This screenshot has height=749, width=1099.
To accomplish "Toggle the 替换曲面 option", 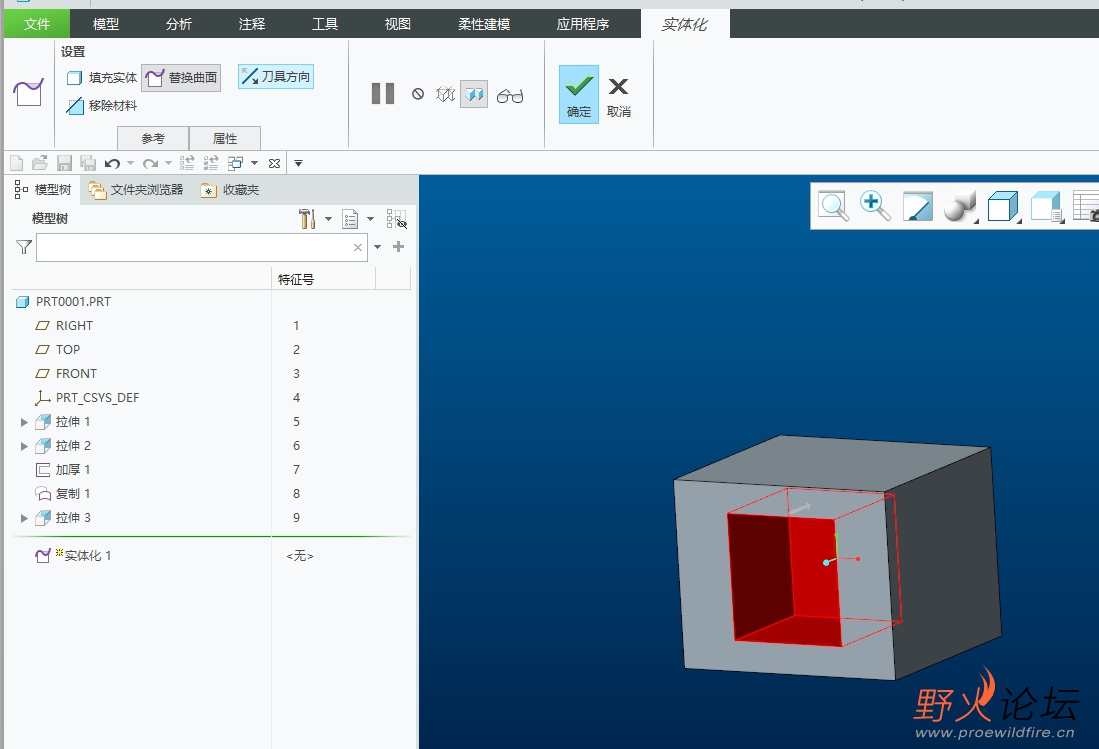I will [182, 77].
